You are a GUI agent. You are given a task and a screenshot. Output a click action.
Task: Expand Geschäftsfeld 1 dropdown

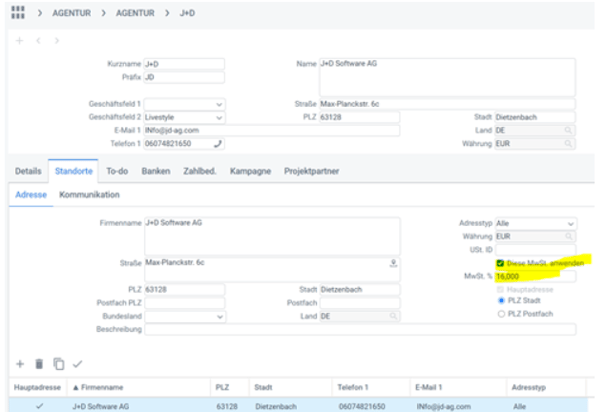tap(219, 105)
